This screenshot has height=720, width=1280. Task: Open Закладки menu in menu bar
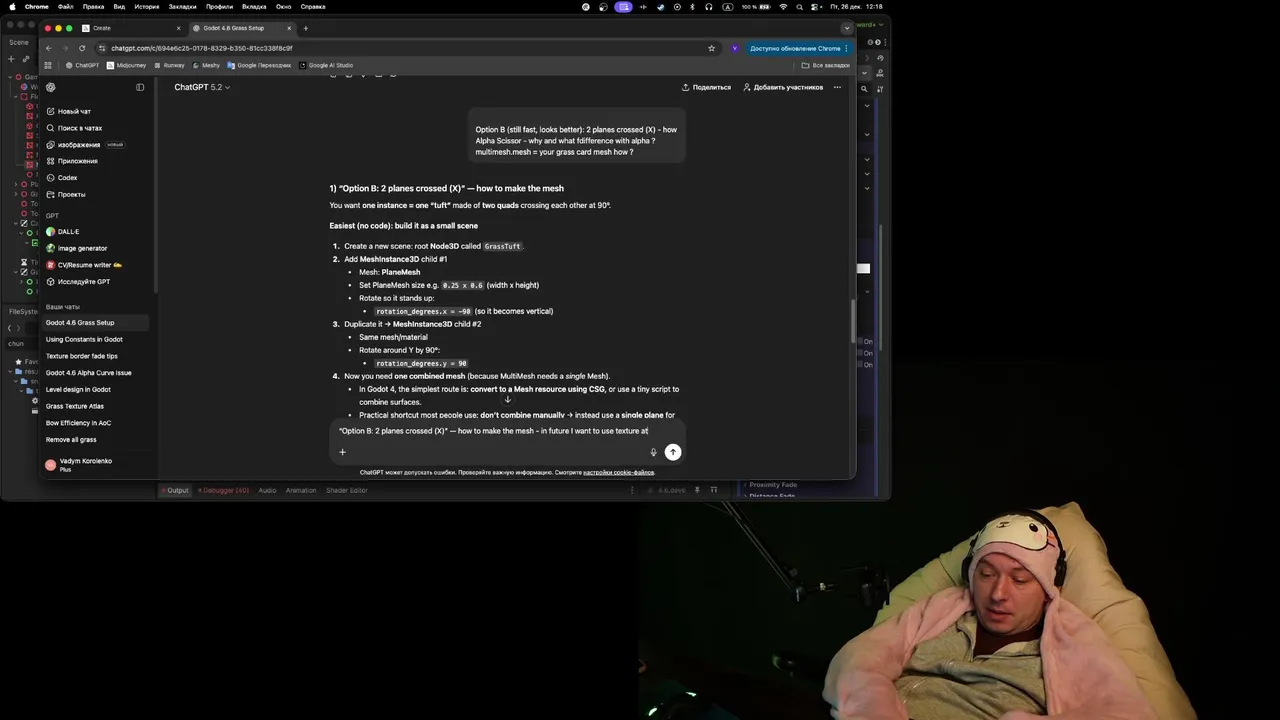click(x=182, y=6)
